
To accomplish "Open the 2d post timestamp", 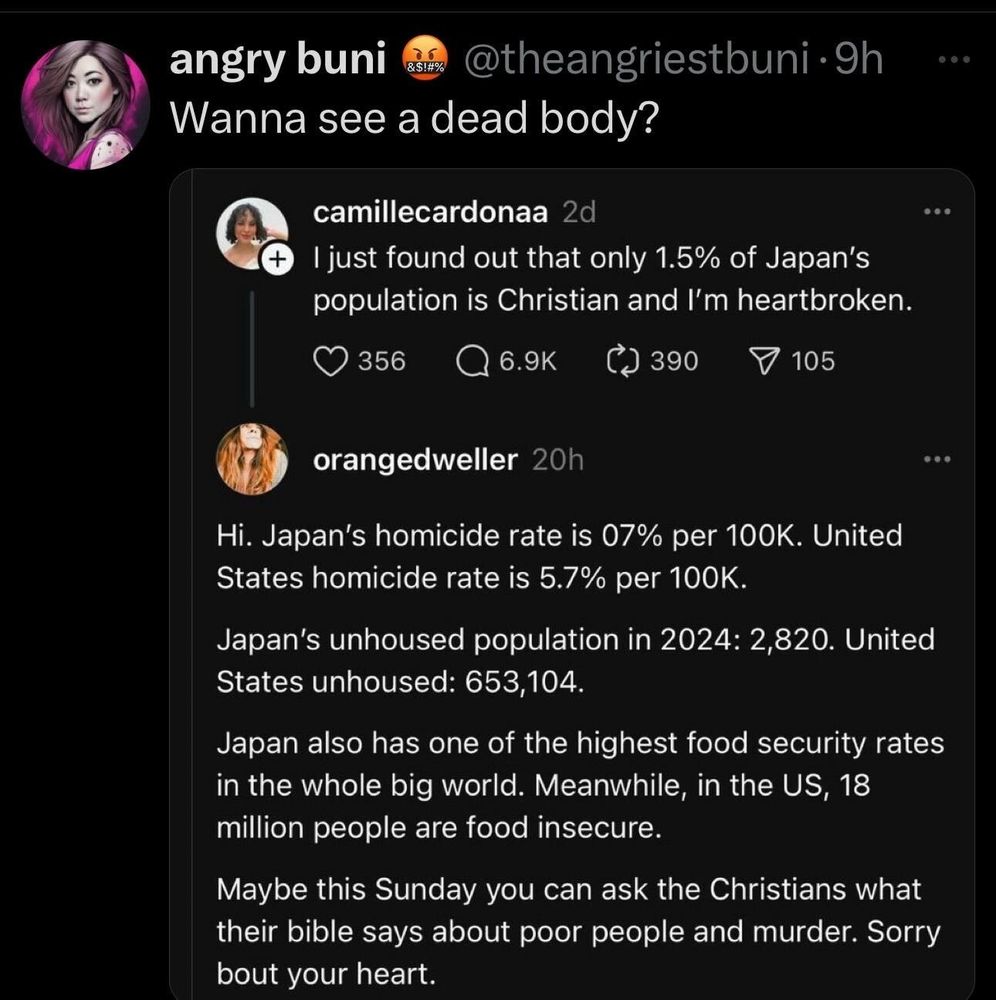I will 579,212.
